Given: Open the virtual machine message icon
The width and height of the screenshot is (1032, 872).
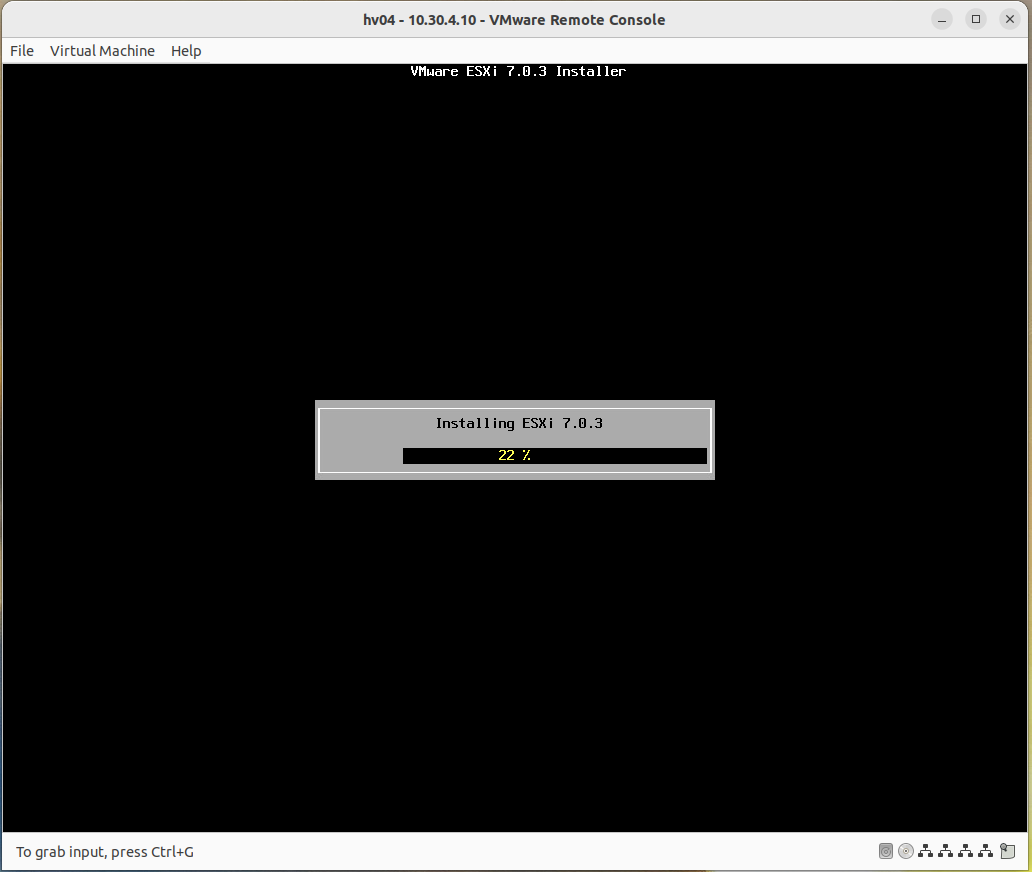Looking at the screenshot, I should click(1007, 851).
